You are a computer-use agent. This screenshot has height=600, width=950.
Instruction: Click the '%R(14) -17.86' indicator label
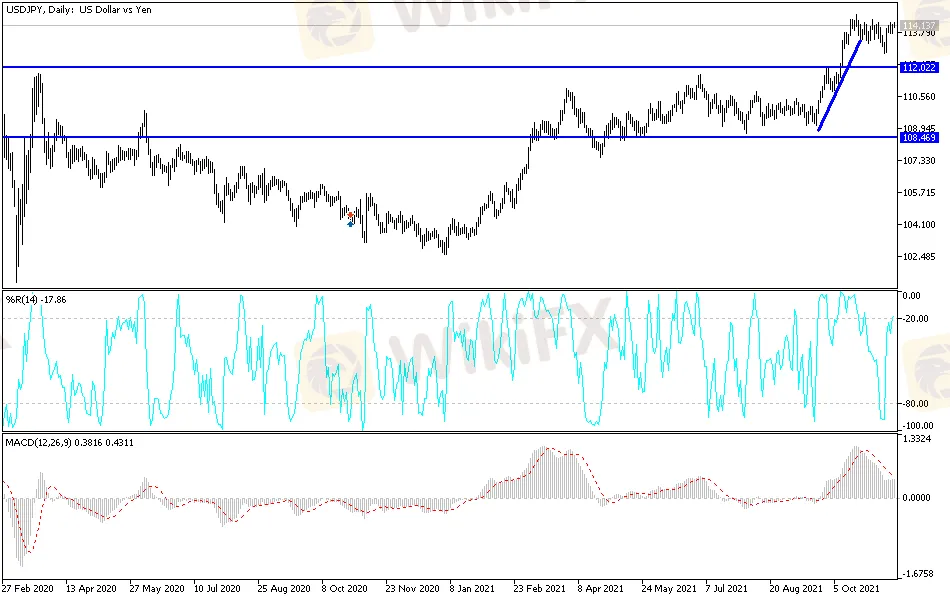tap(36, 299)
